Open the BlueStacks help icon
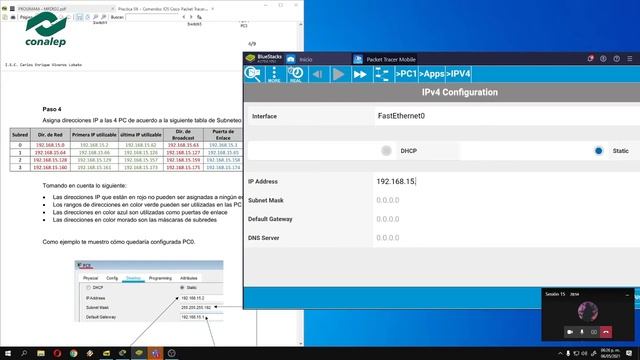 tap(617, 59)
